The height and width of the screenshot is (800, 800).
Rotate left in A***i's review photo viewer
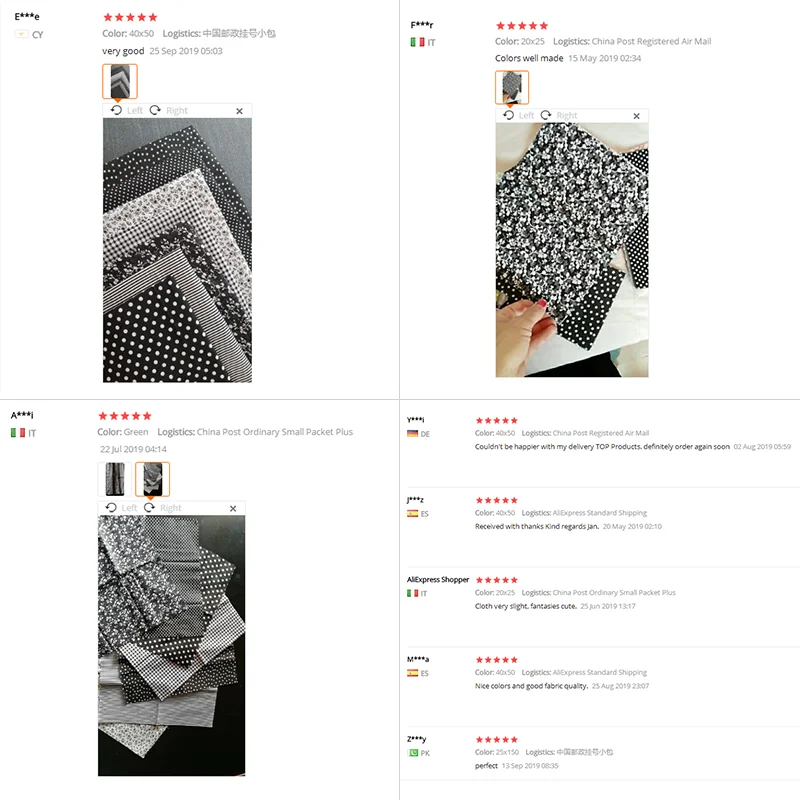[121, 508]
